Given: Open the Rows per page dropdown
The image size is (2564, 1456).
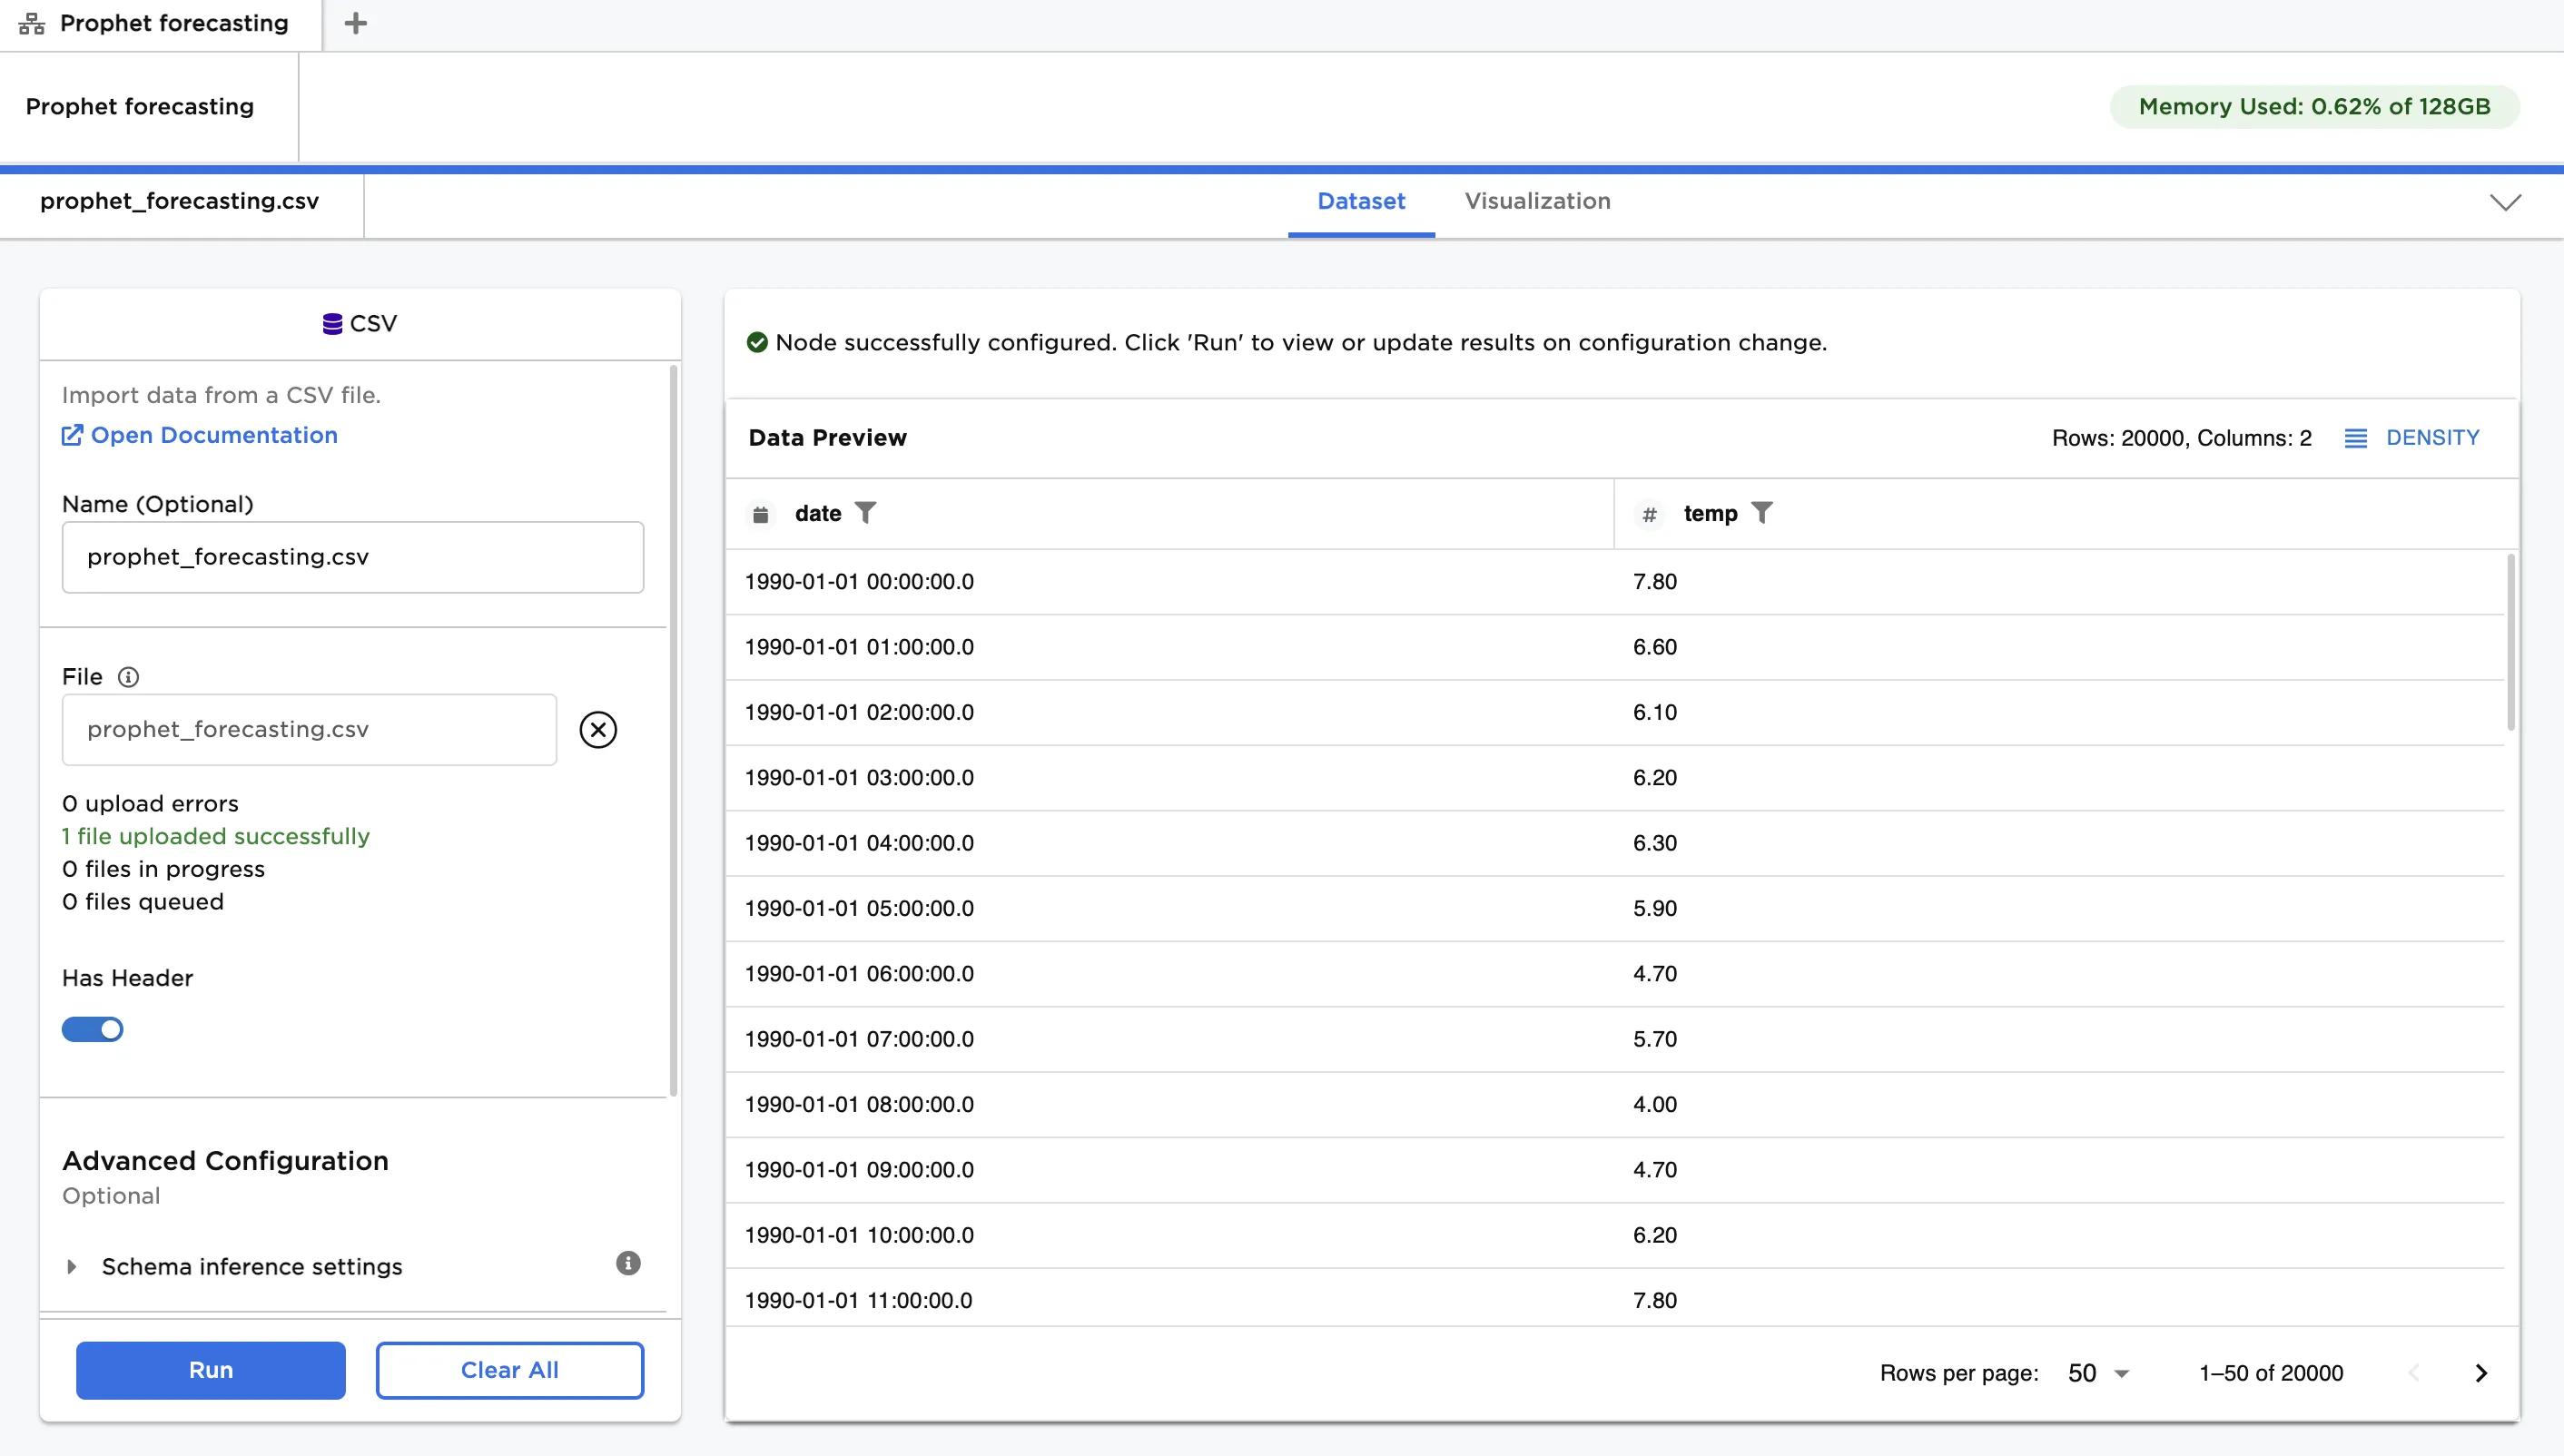Looking at the screenshot, I should point(2093,1372).
